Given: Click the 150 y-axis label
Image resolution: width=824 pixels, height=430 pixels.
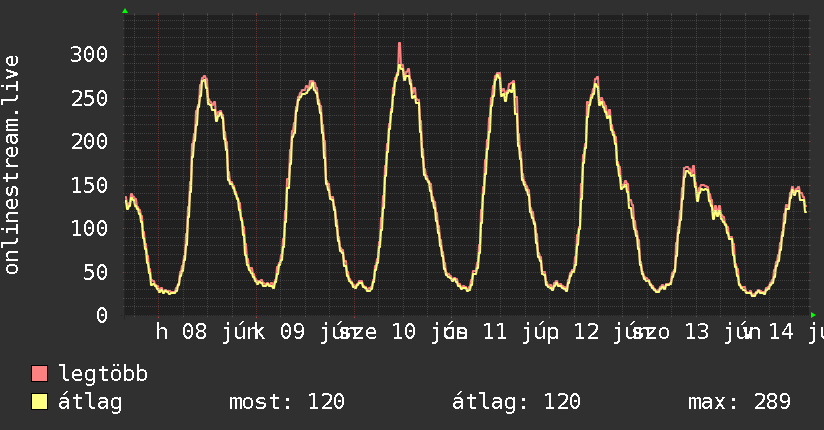Looking at the screenshot, I should coord(89,185).
